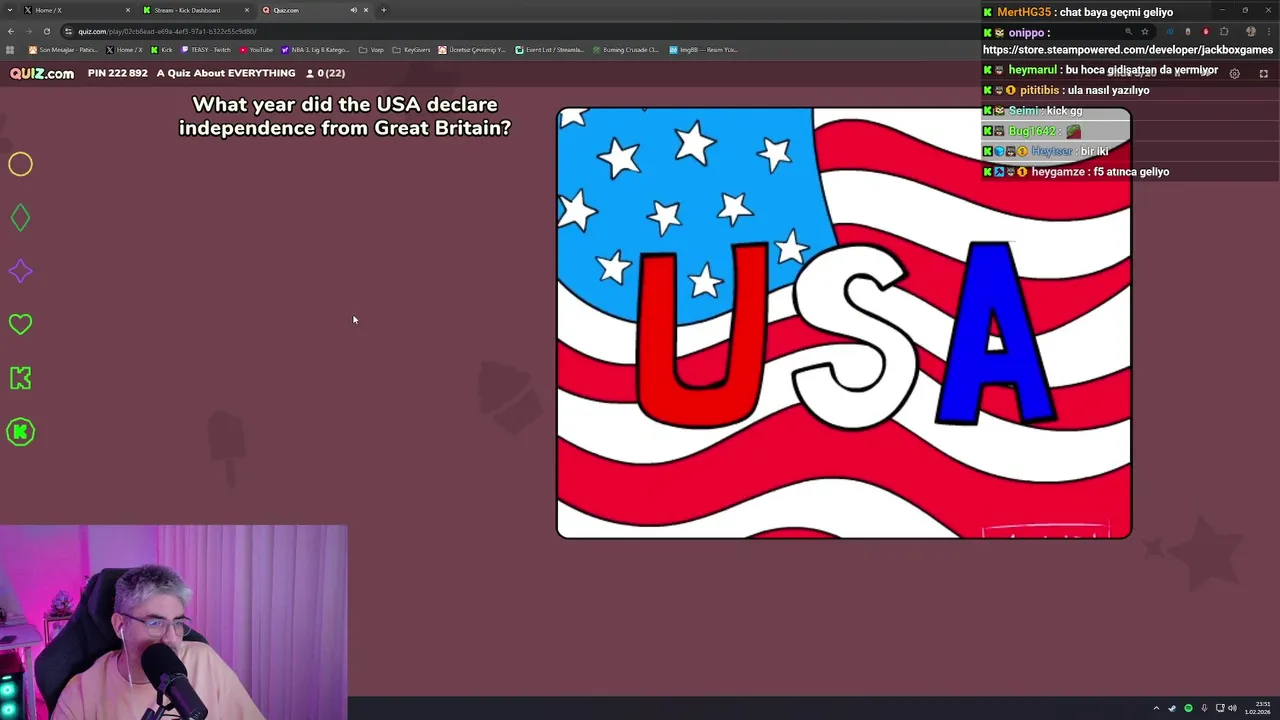The width and height of the screenshot is (1280, 720).
Task: Click the quiz title A Quiz About EVERYTHING
Action: point(226,73)
